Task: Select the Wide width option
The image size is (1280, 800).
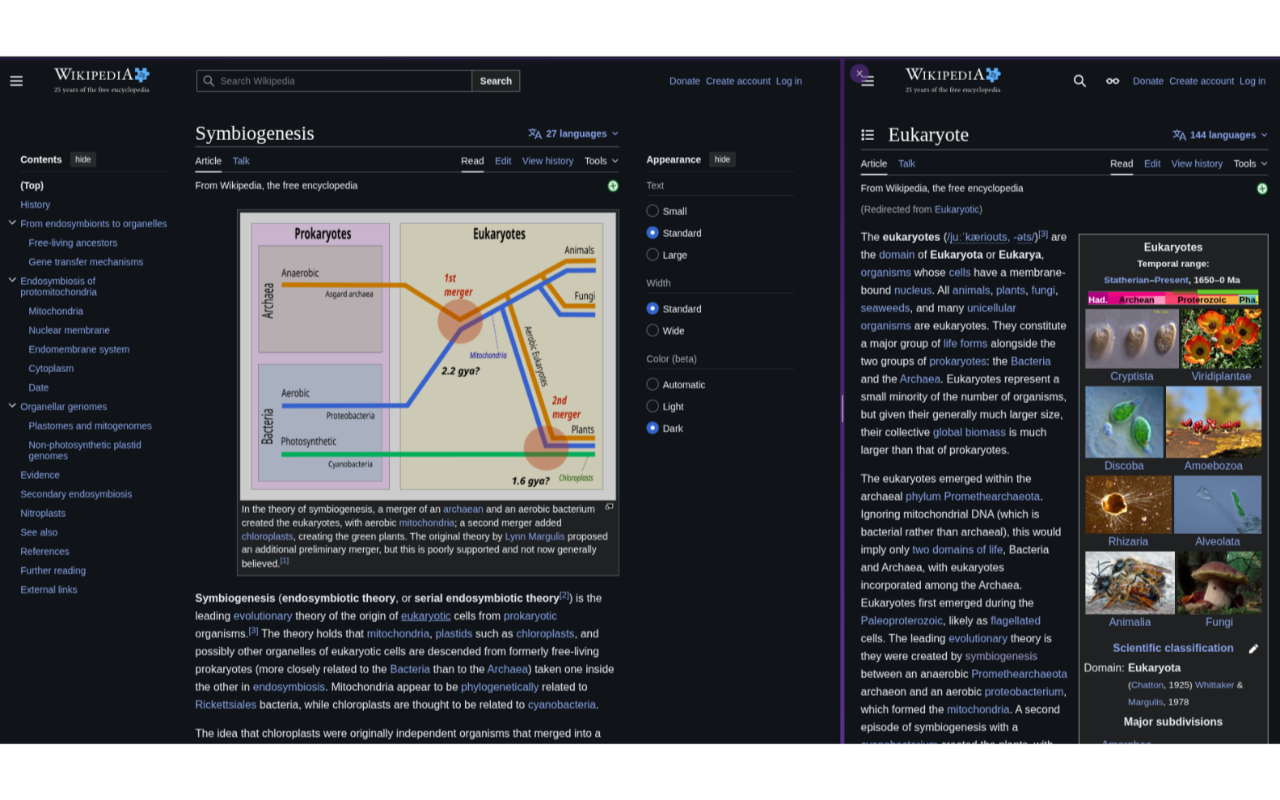Action: coord(653,331)
